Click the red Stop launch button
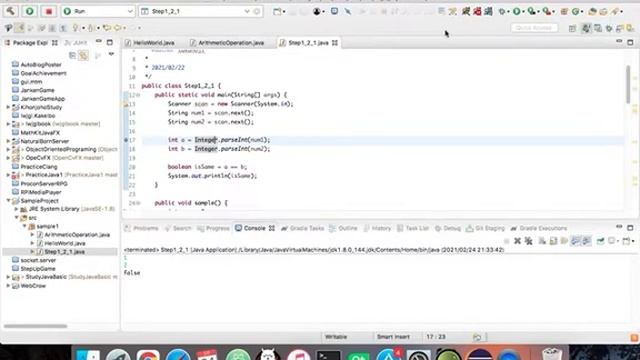Viewport: 640px width, 360px height. 49,11
